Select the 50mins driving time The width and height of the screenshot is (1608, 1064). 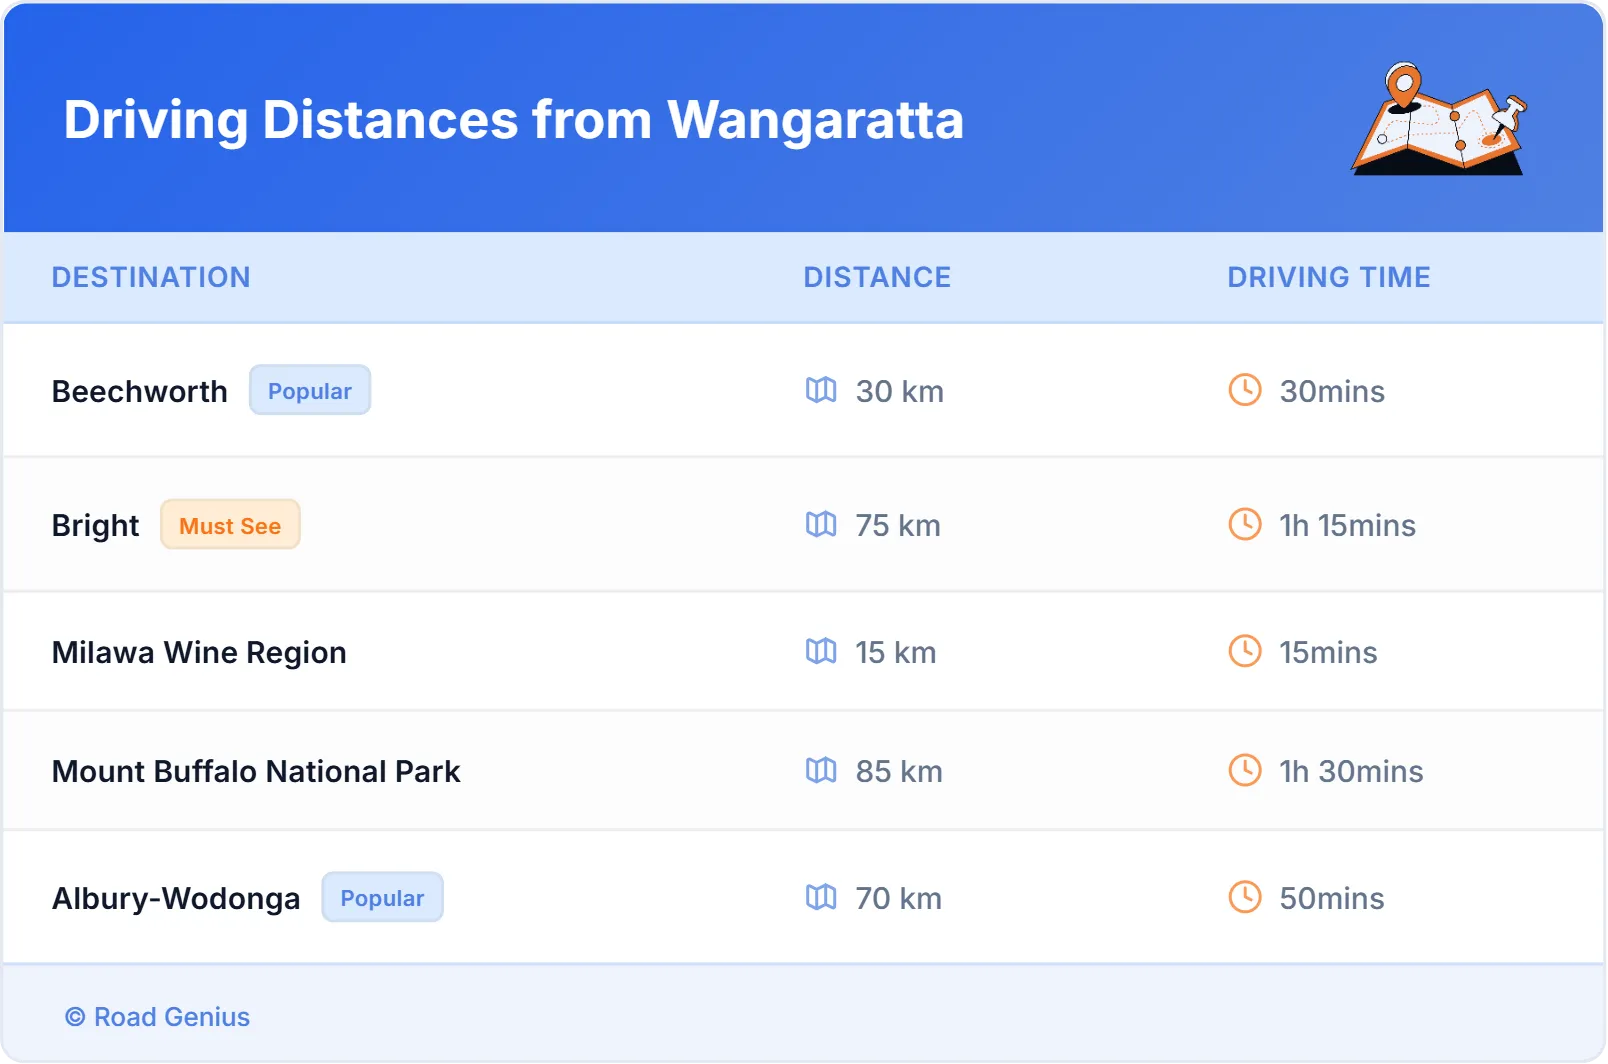[x=1332, y=898]
